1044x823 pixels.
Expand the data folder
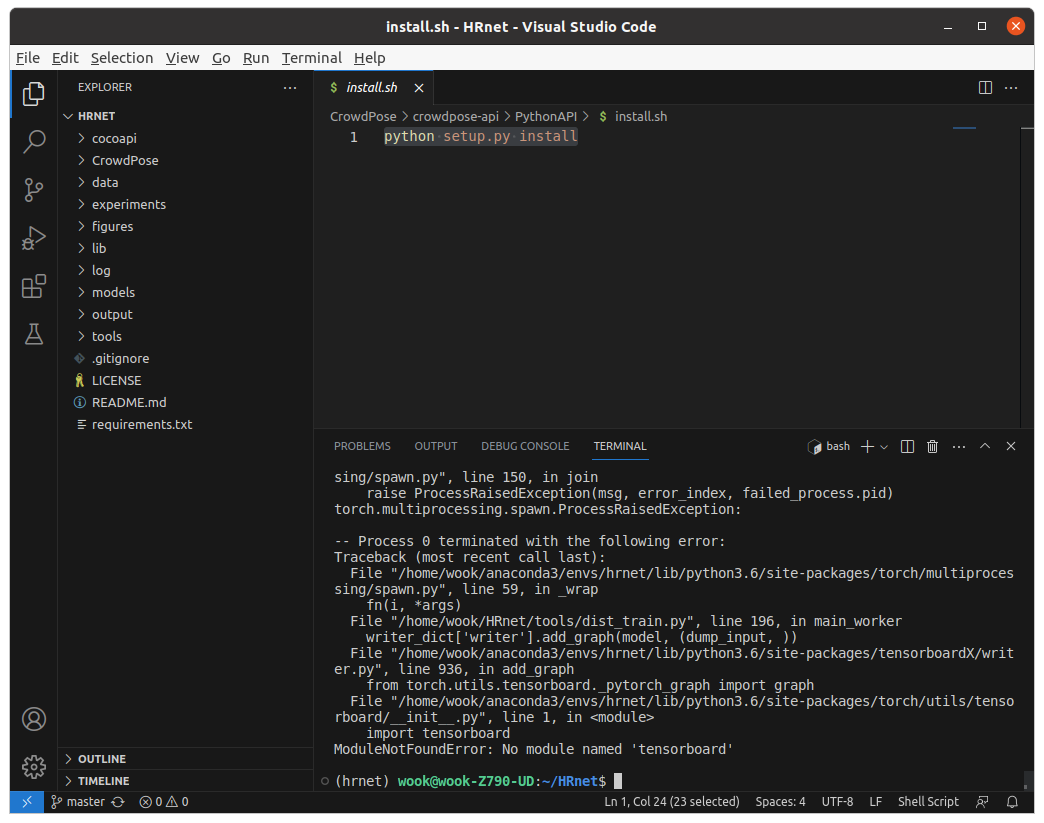185,182
